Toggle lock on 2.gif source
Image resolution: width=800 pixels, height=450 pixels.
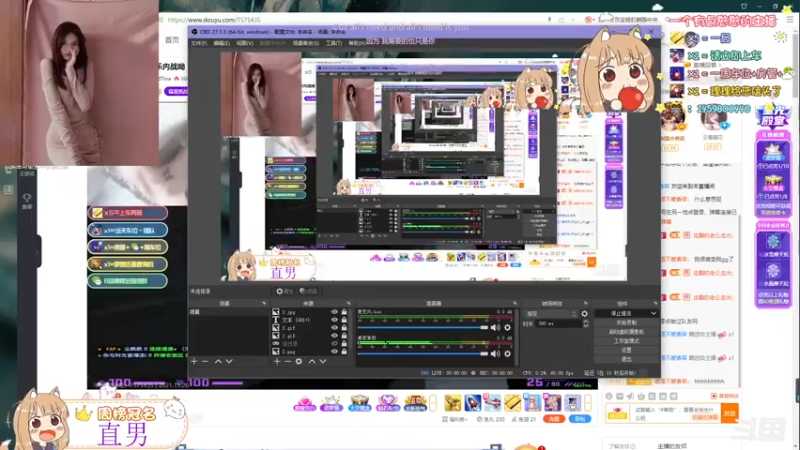pos(344,328)
